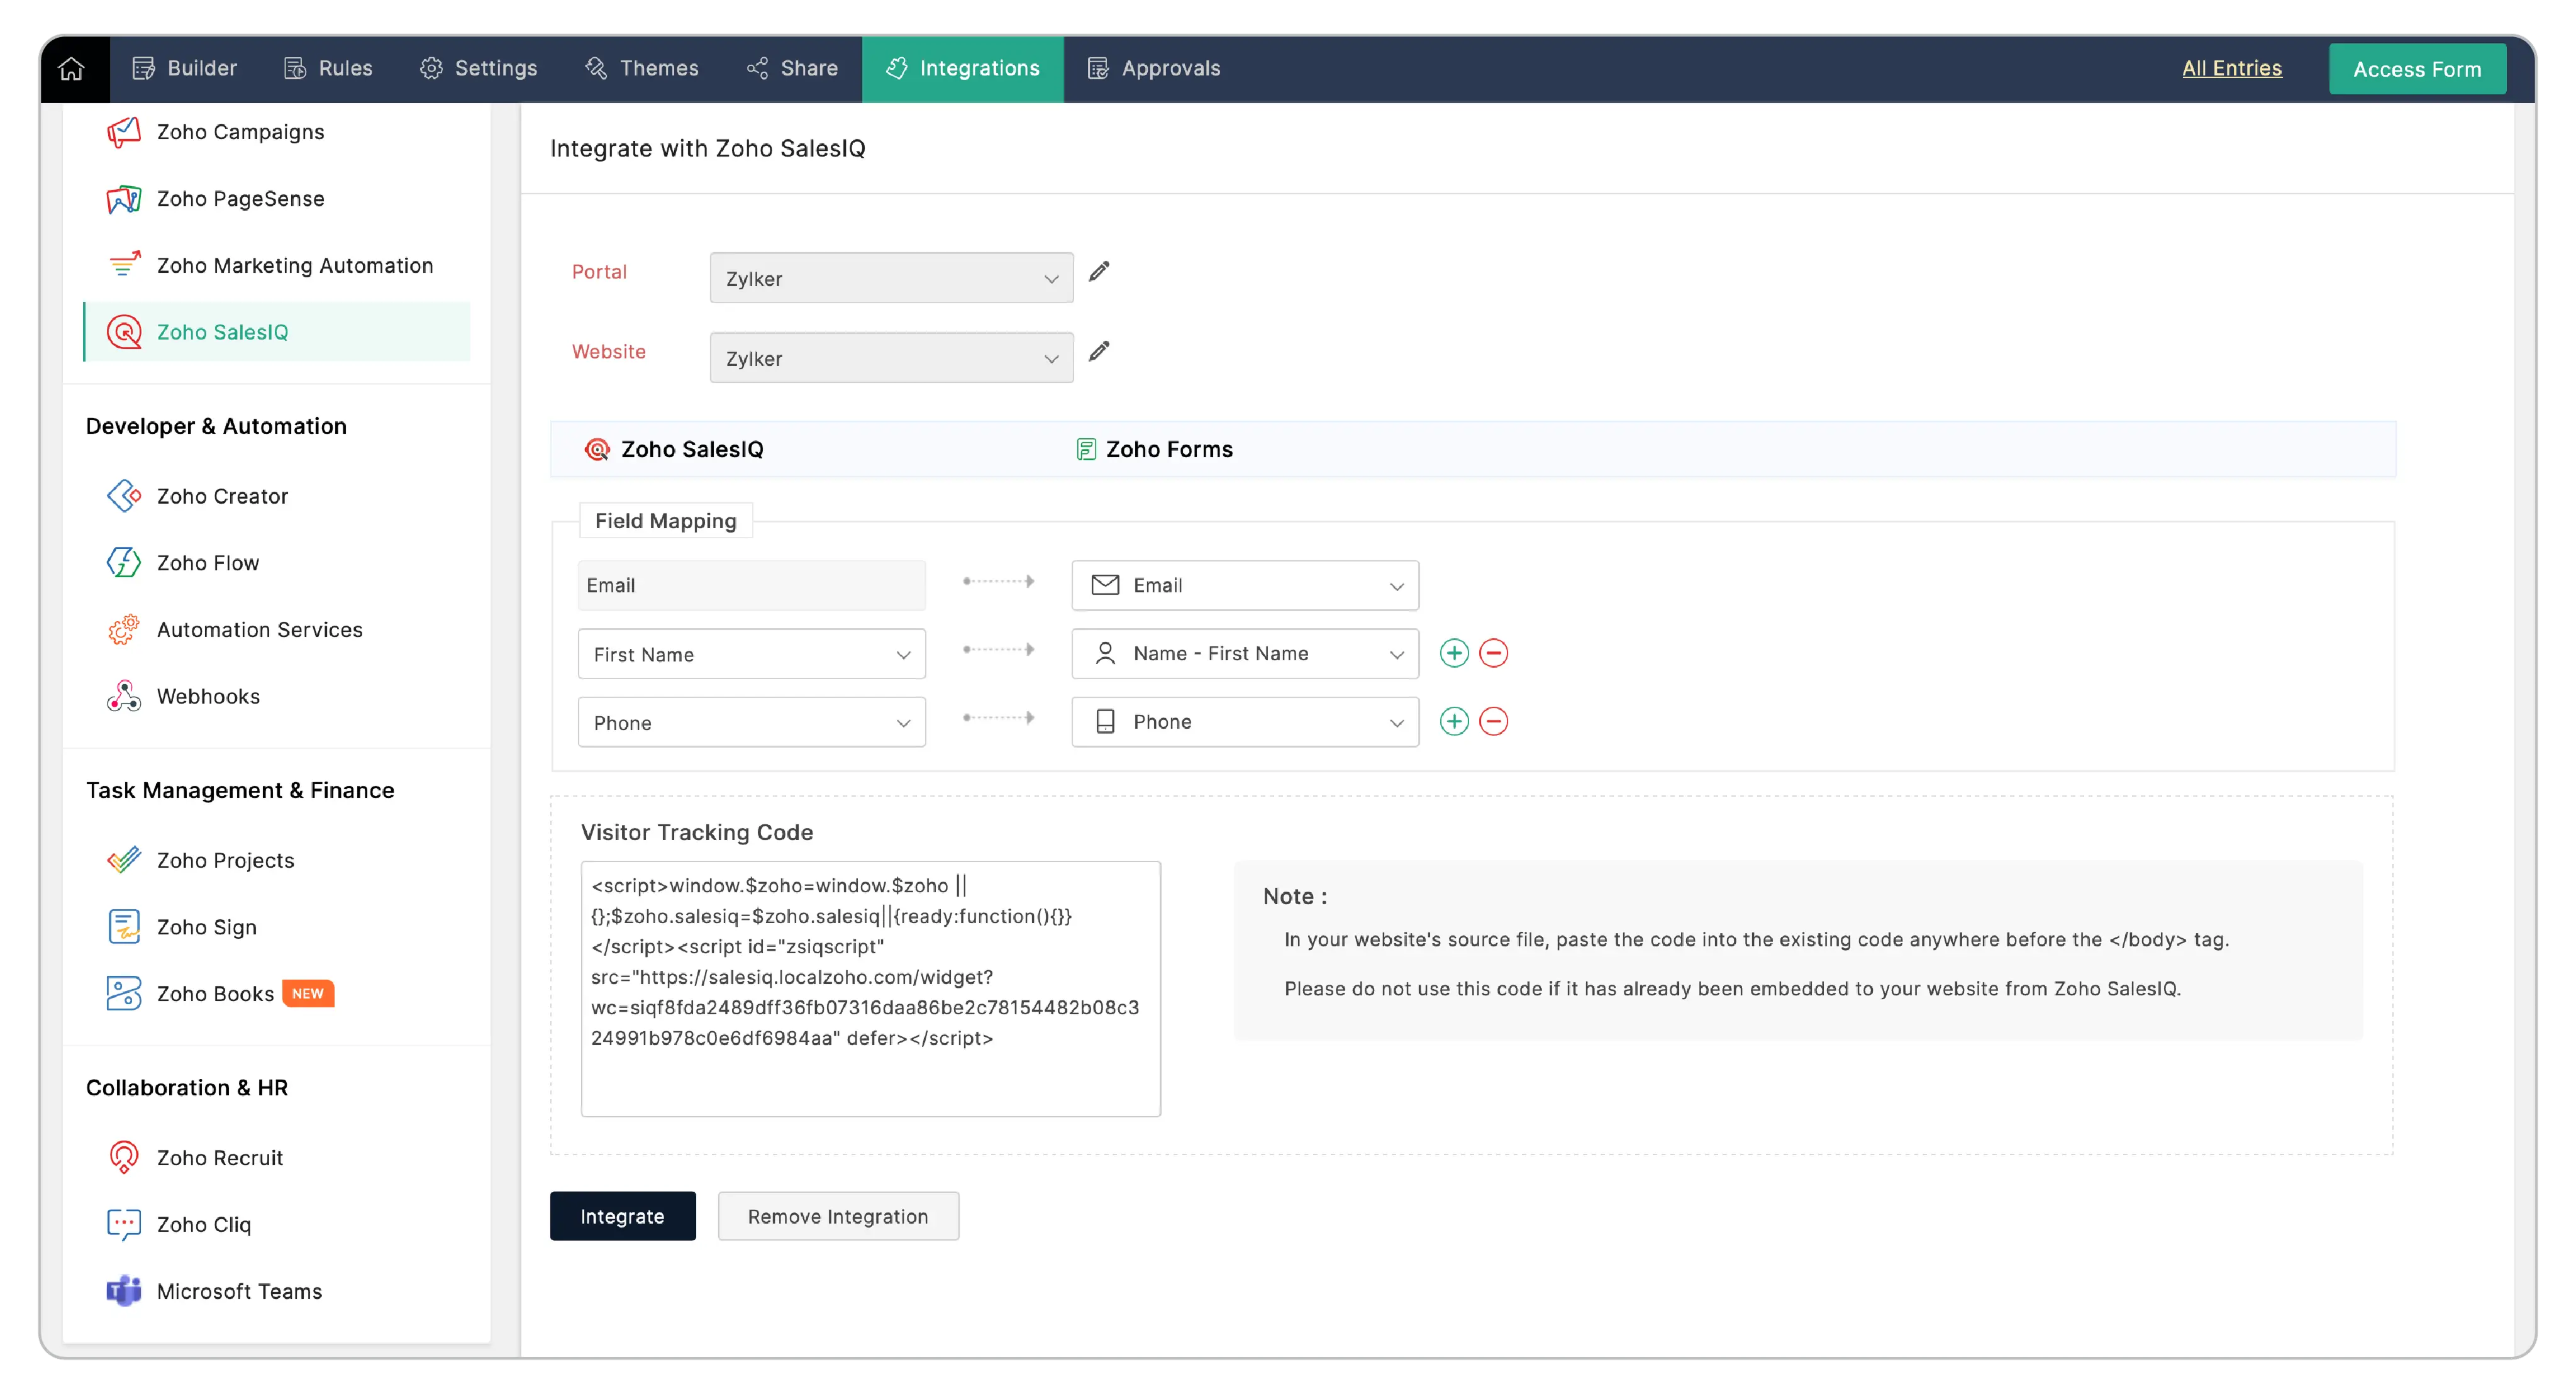Select the Visitor Tracking Code text box

870,988
